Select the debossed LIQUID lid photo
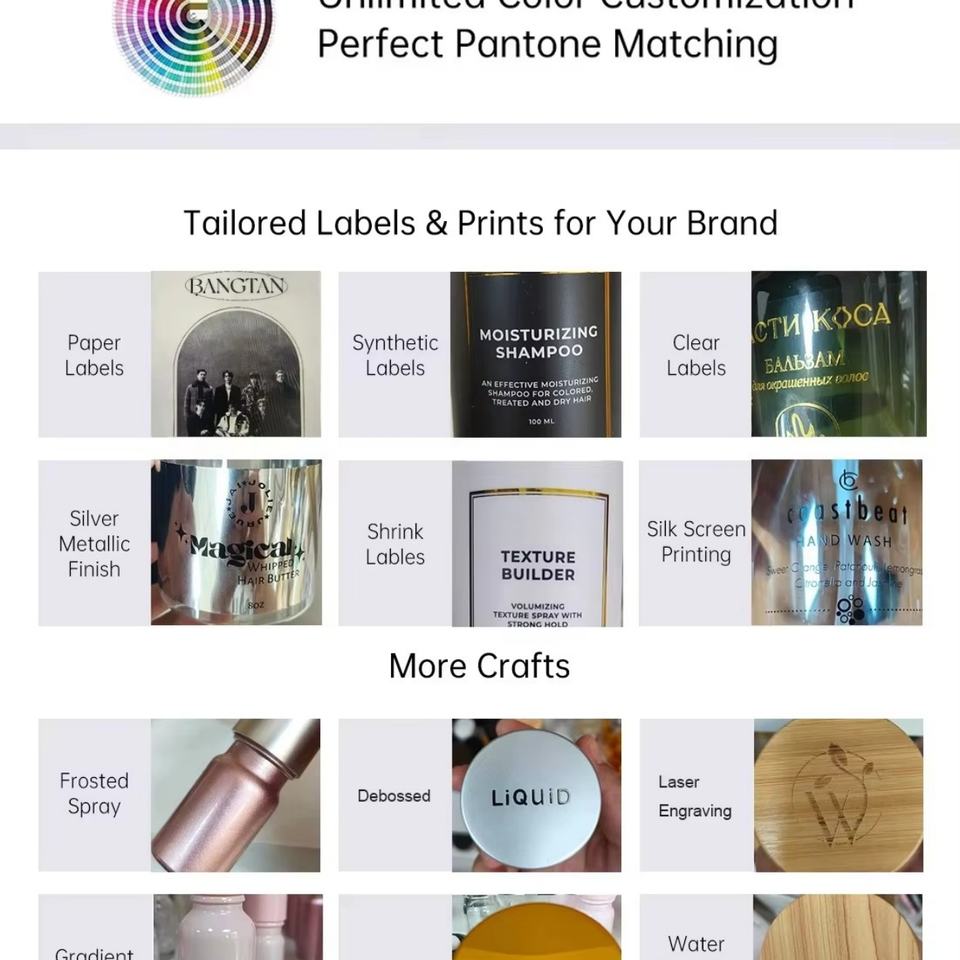 (x=536, y=795)
